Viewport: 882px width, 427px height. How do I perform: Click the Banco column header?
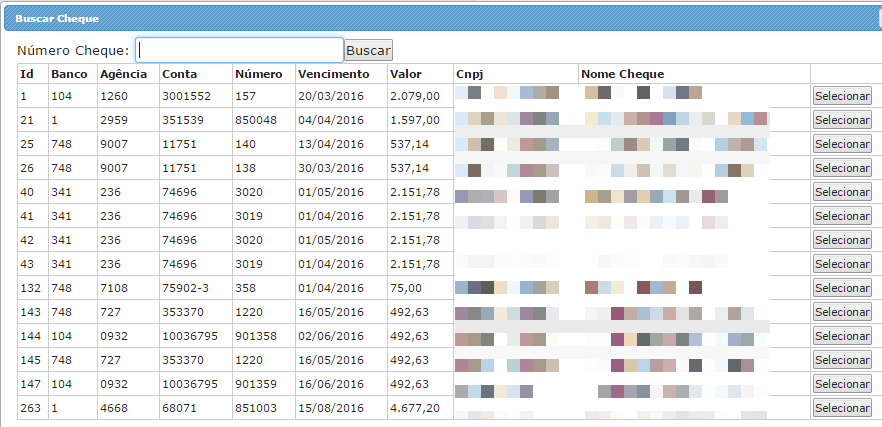[x=69, y=74]
